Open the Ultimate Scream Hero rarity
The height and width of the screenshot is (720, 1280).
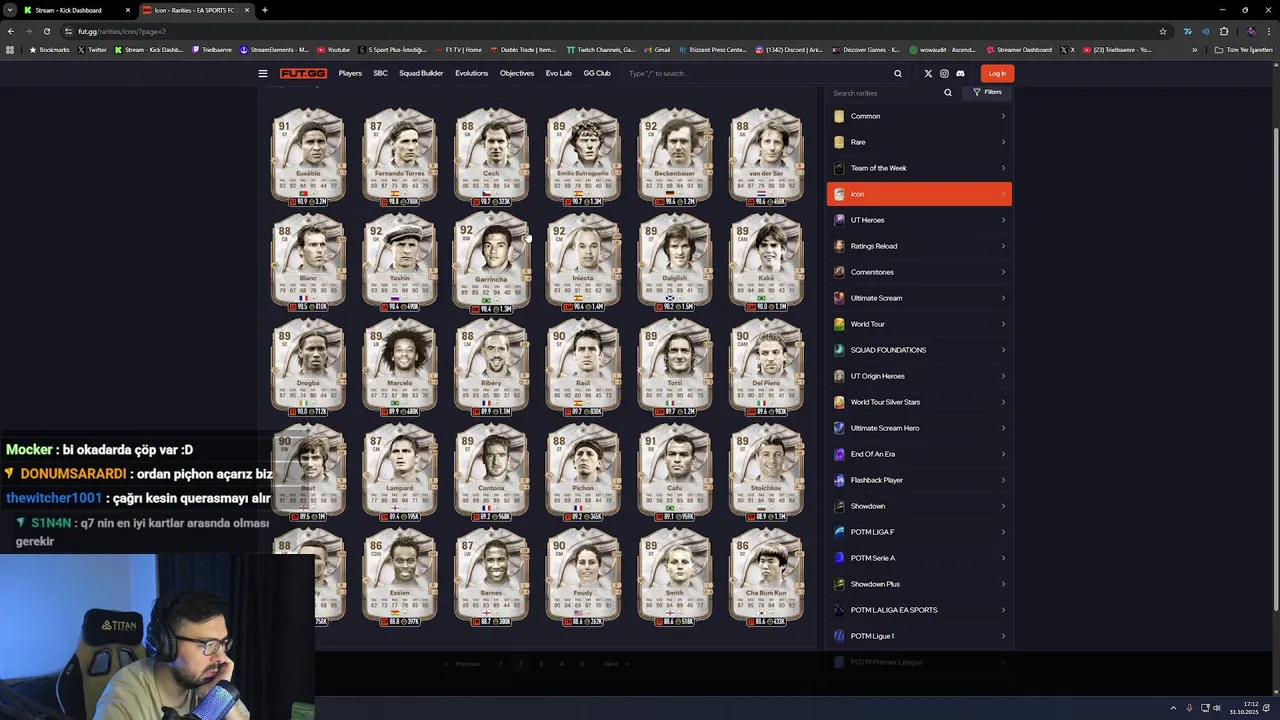point(919,428)
